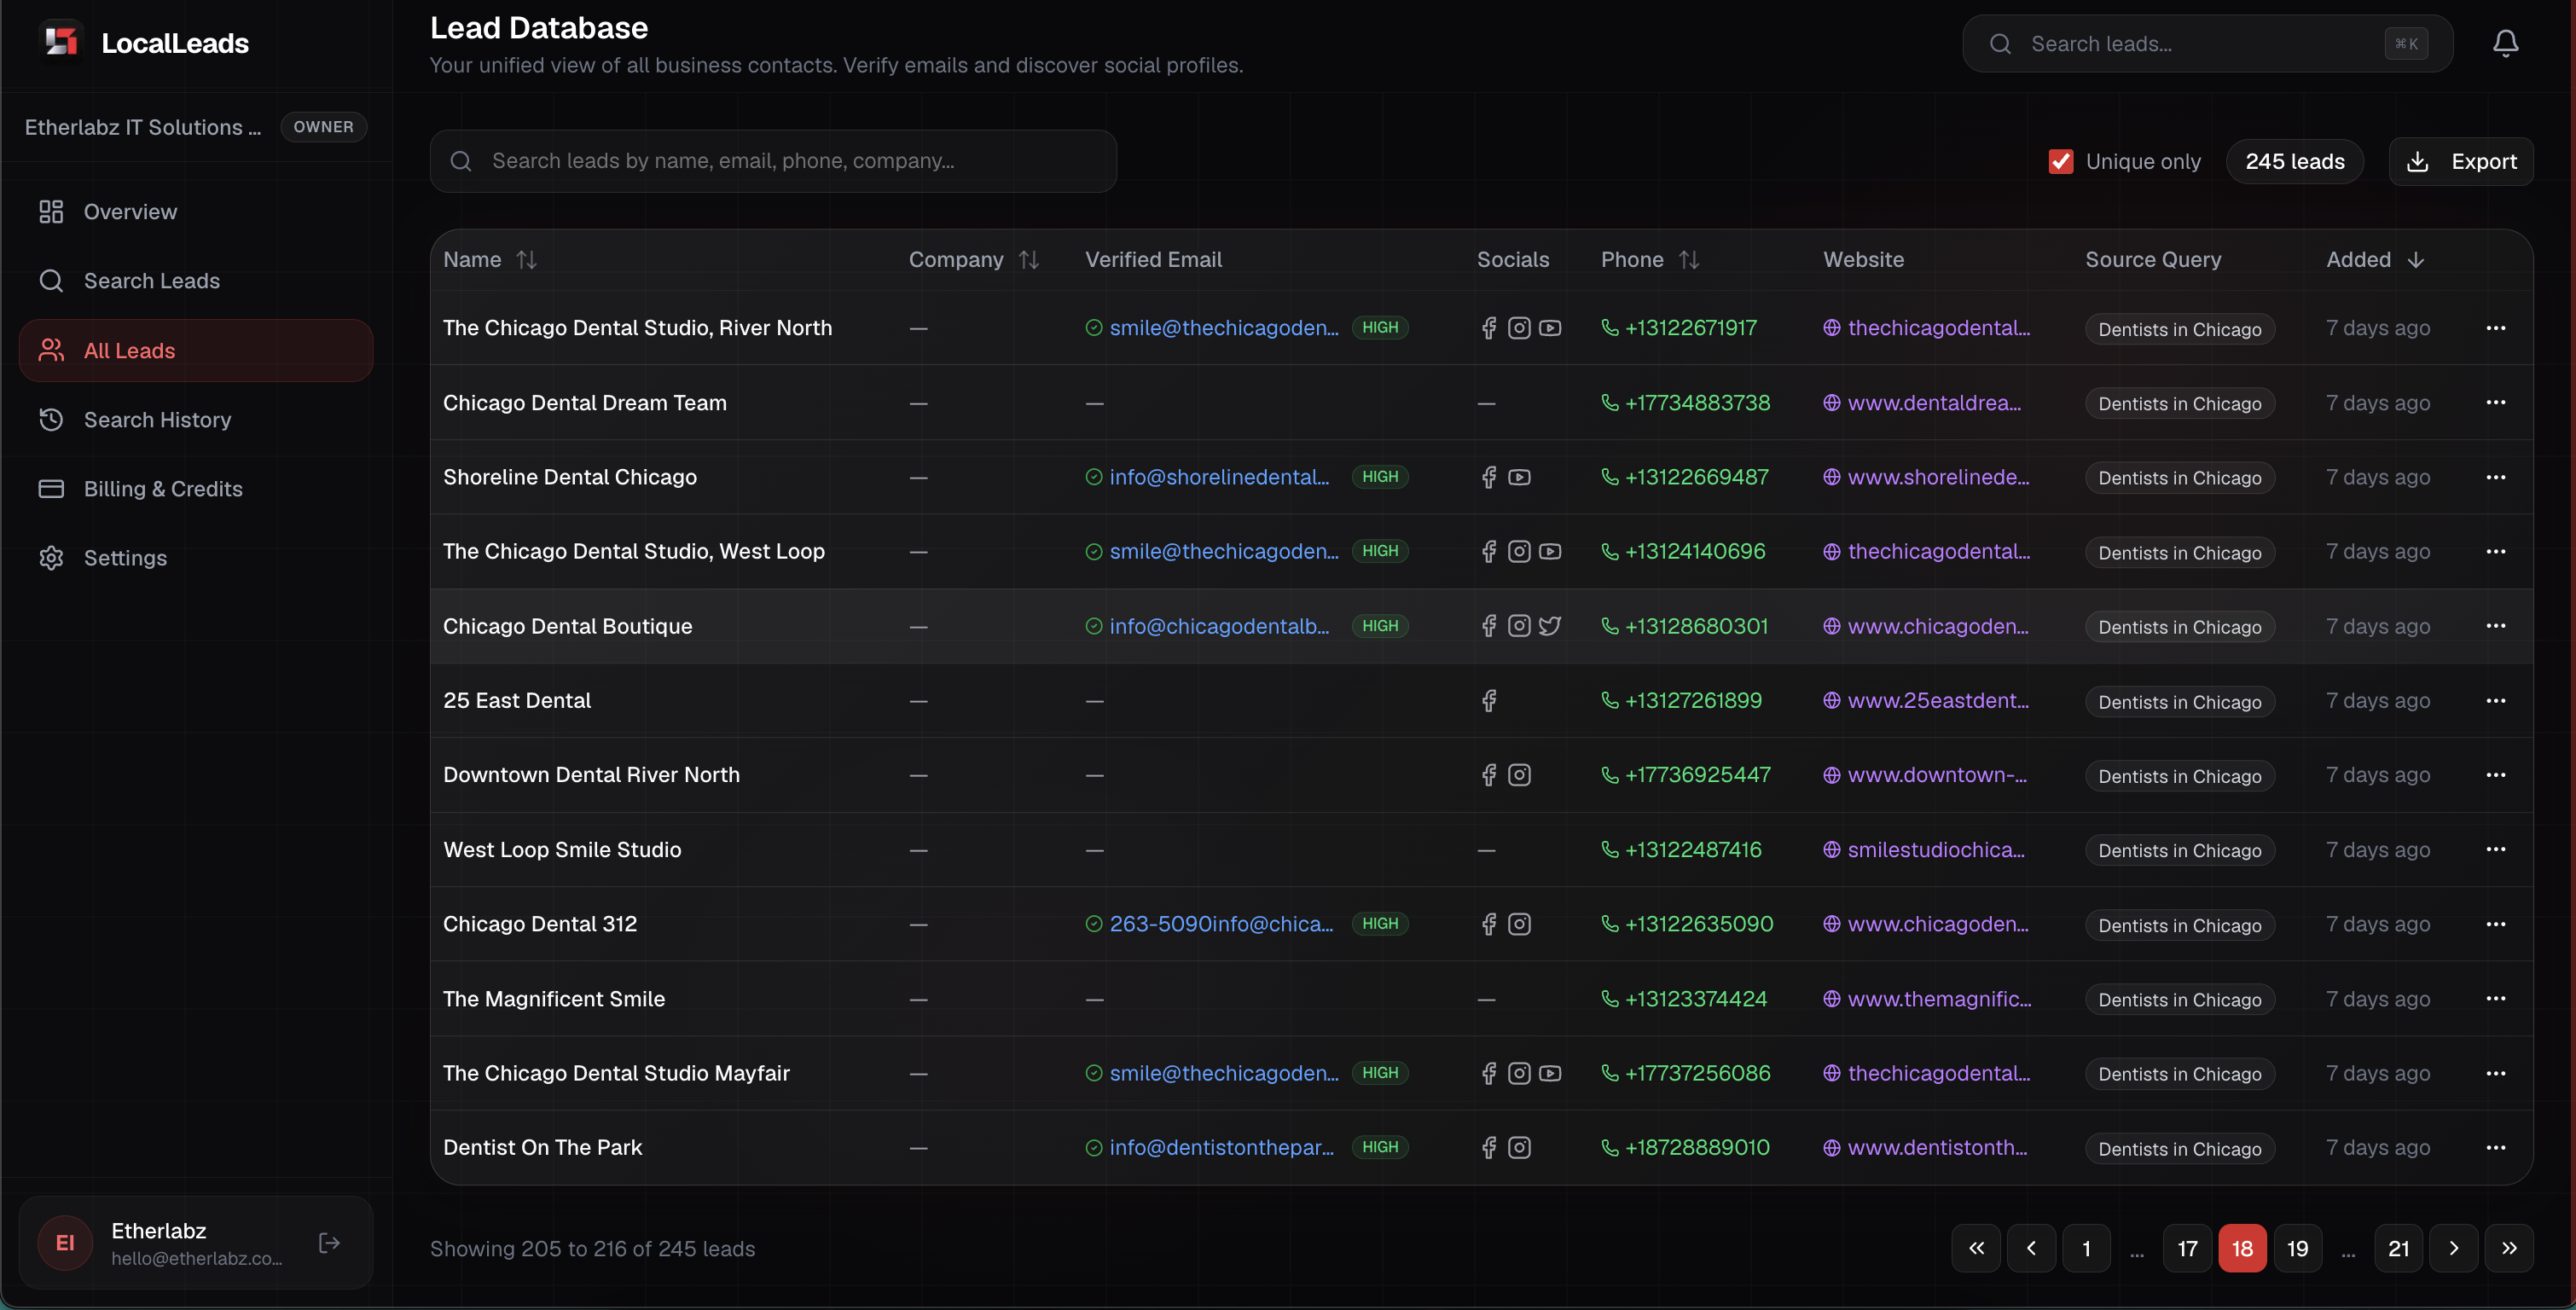
Task: Open YouTube channel for The Chicago Dental Studio Mayfair
Action: point(1551,1073)
